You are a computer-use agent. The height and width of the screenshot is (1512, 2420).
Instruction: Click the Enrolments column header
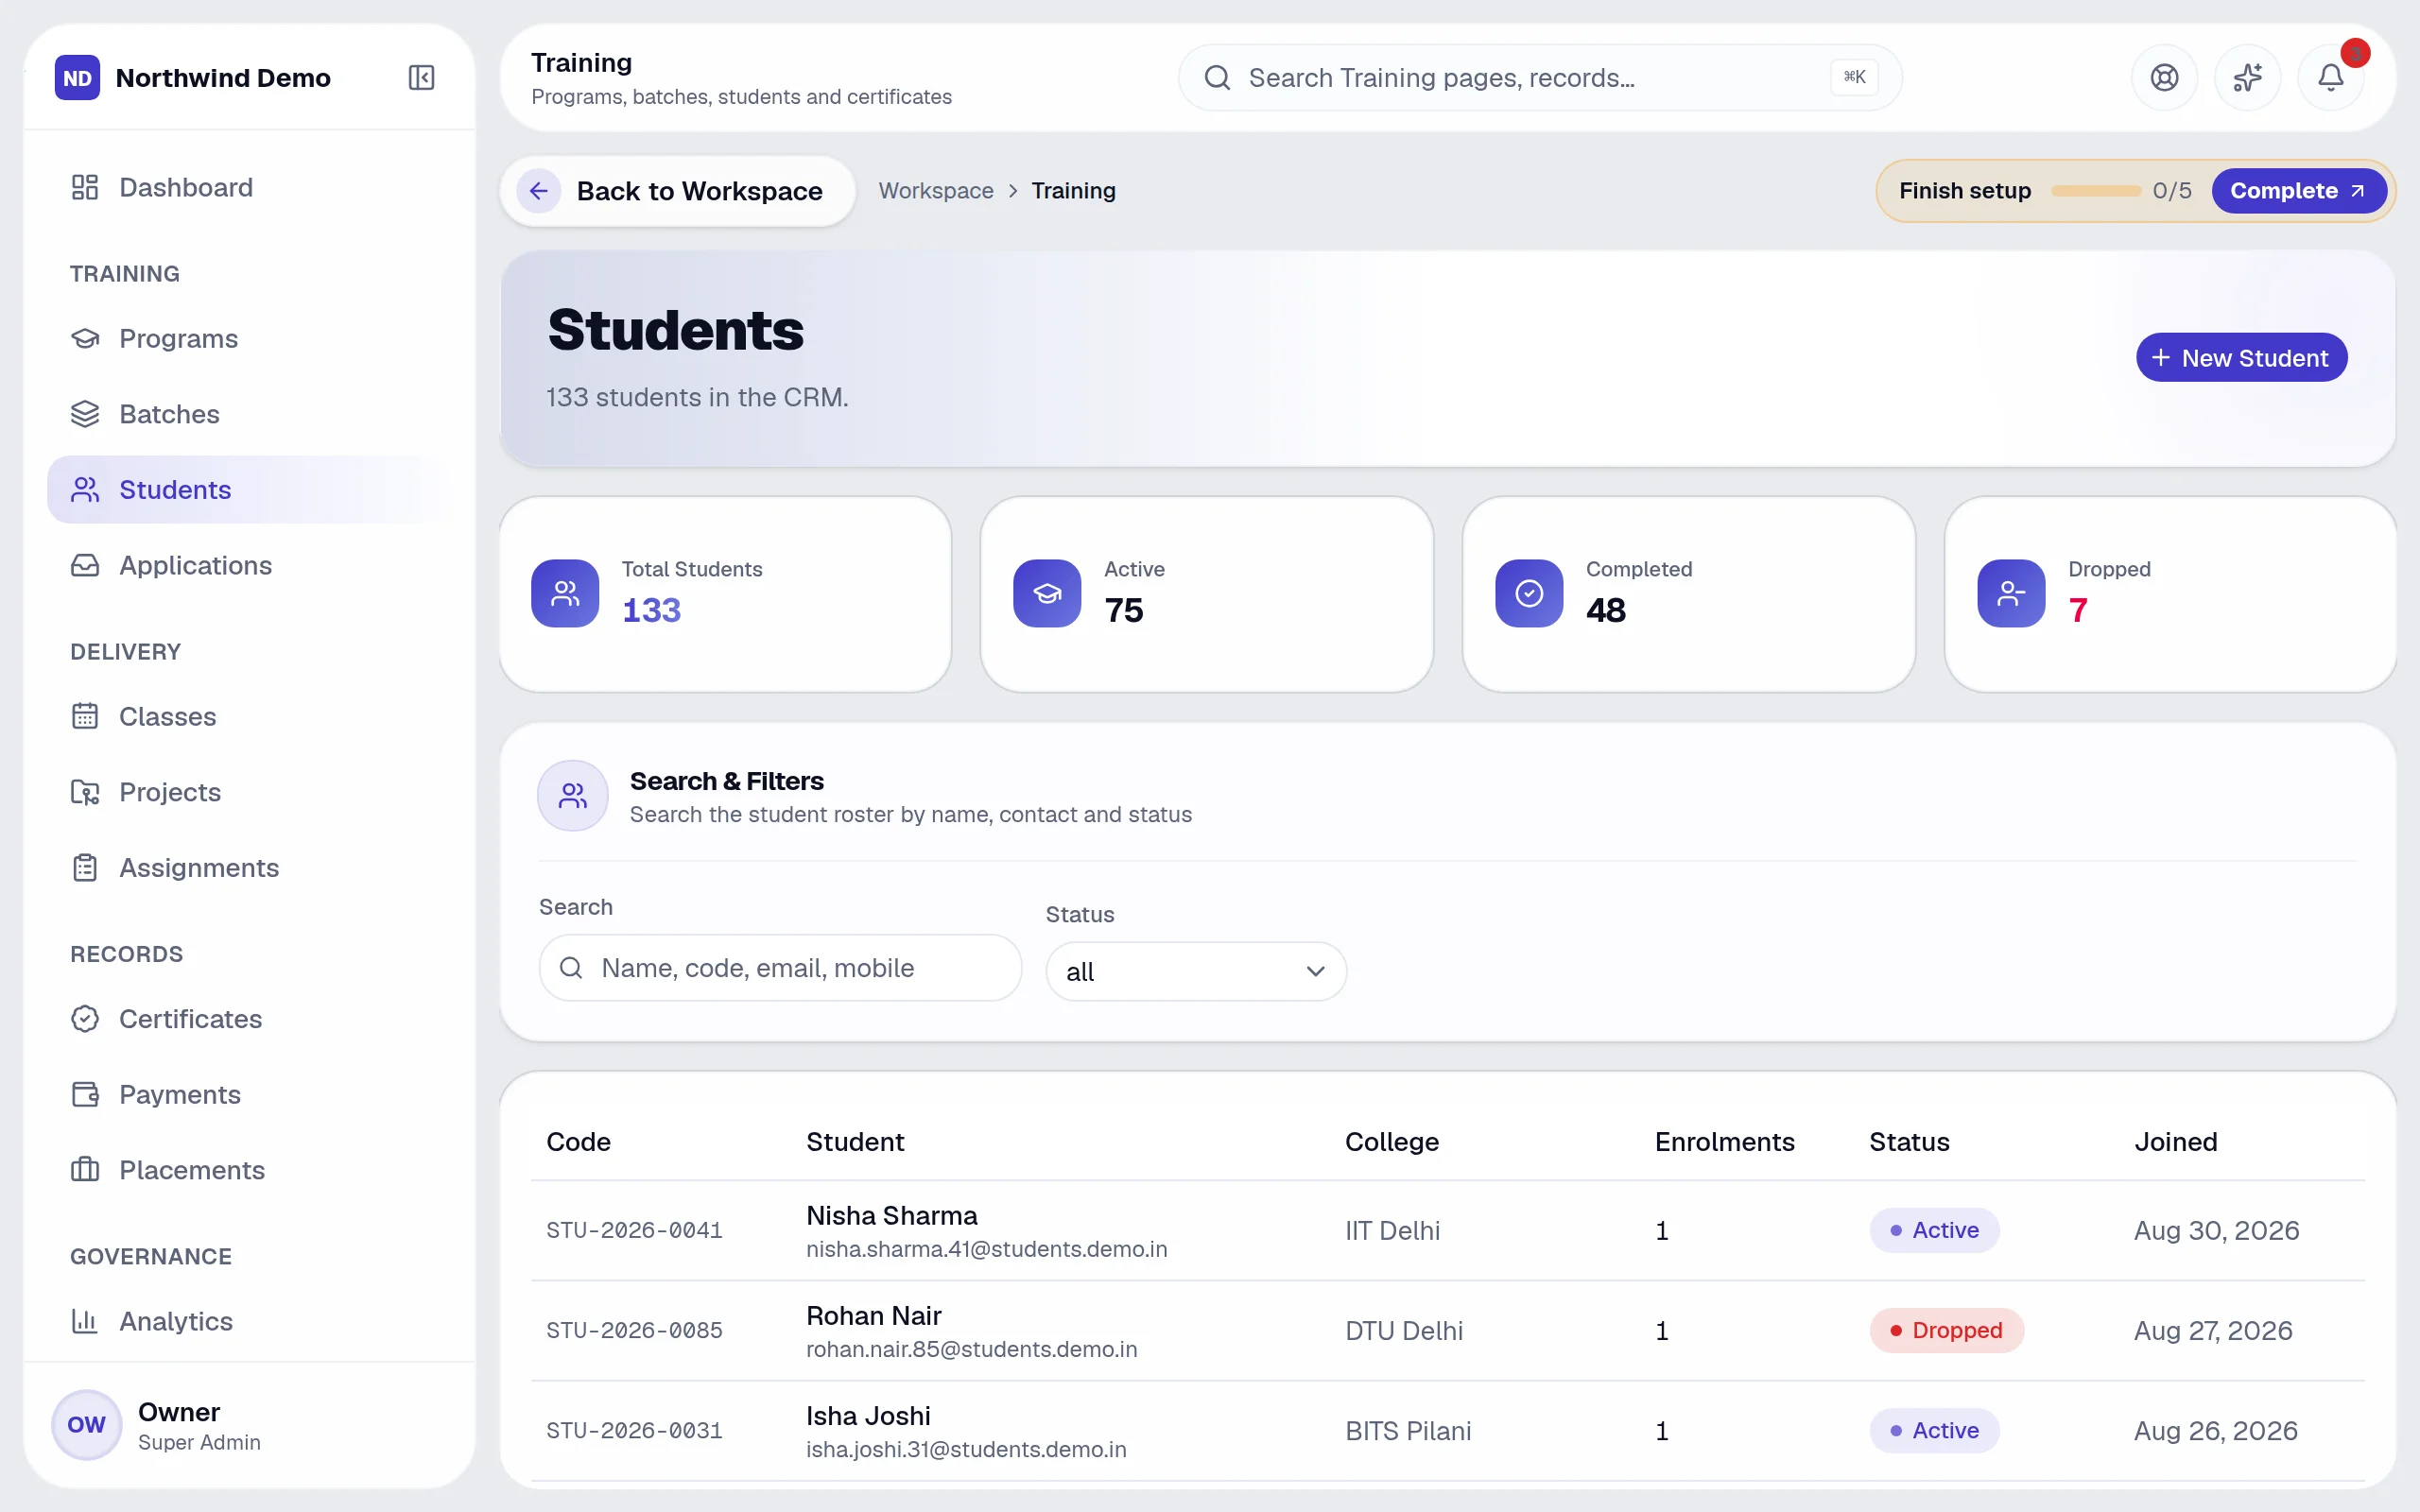(x=1724, y=1141)
